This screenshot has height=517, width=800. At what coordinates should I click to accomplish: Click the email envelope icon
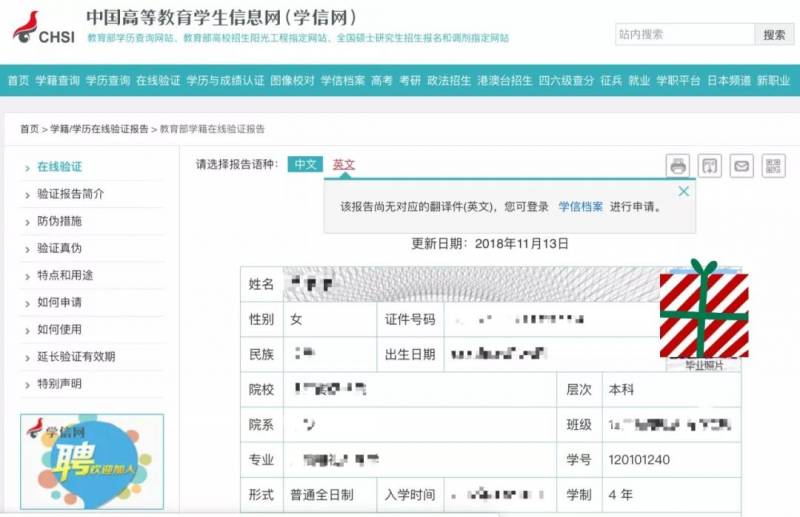click(741, 166)
